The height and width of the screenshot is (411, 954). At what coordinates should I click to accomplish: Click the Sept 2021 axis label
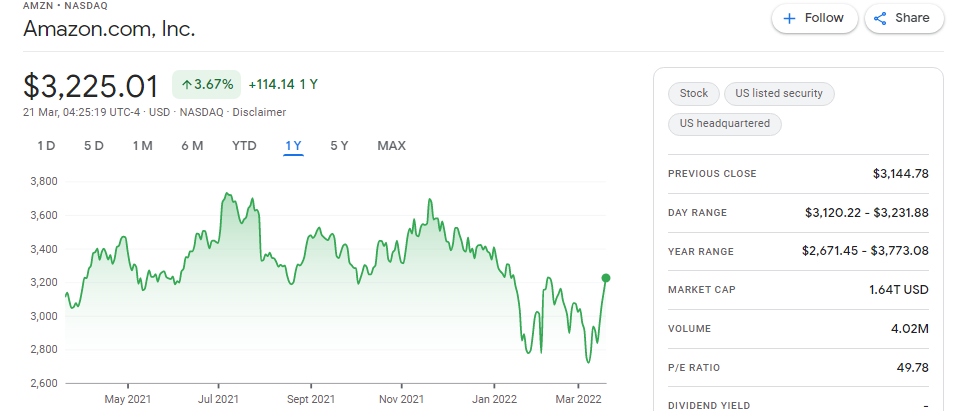pyautogui.click(x=311, y=399)
